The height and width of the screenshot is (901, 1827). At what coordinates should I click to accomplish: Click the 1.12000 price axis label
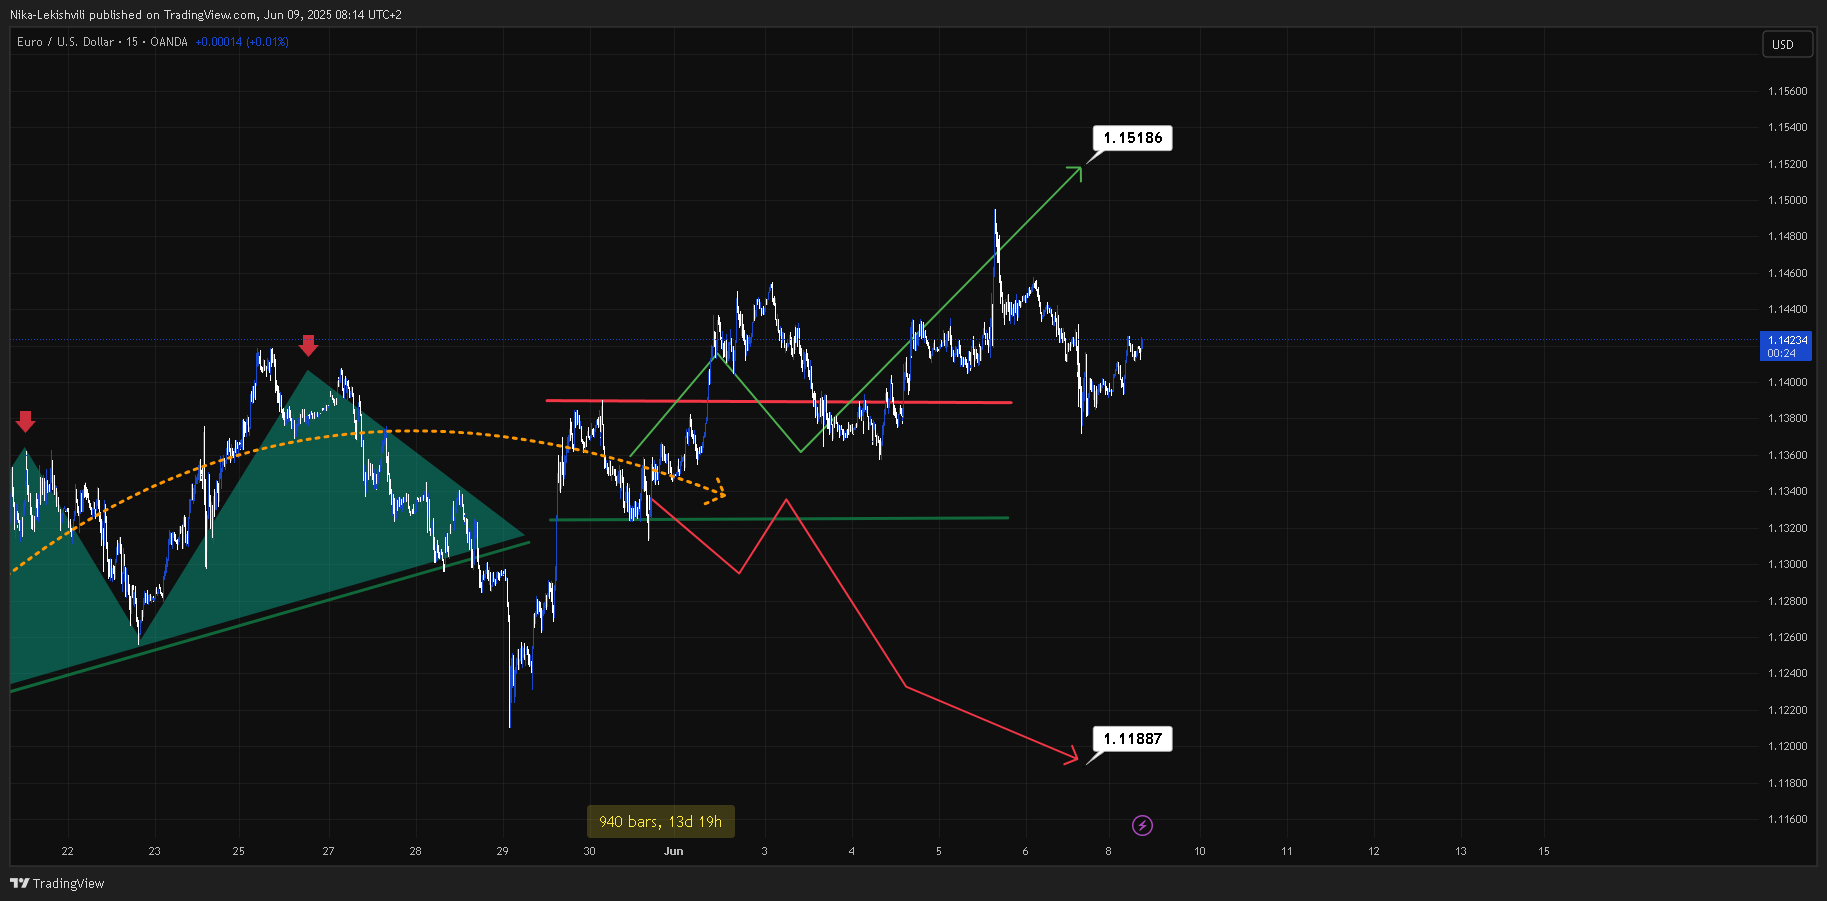pos(1788,746)
